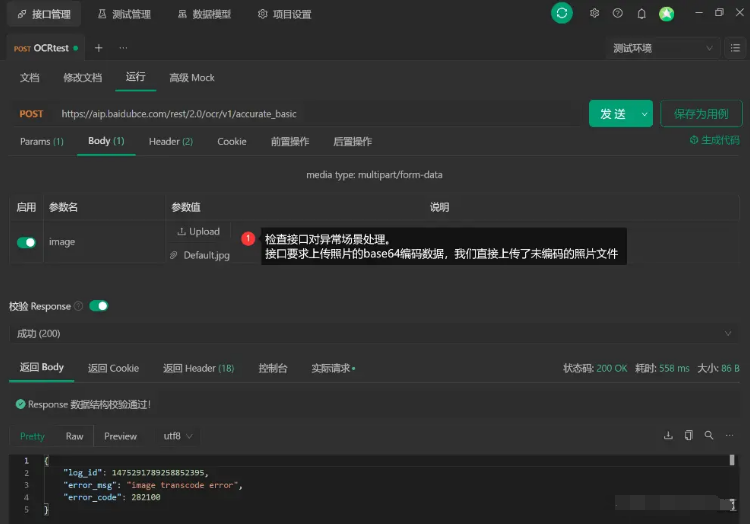Click the status code 200 OK text

tap(595, 368)
